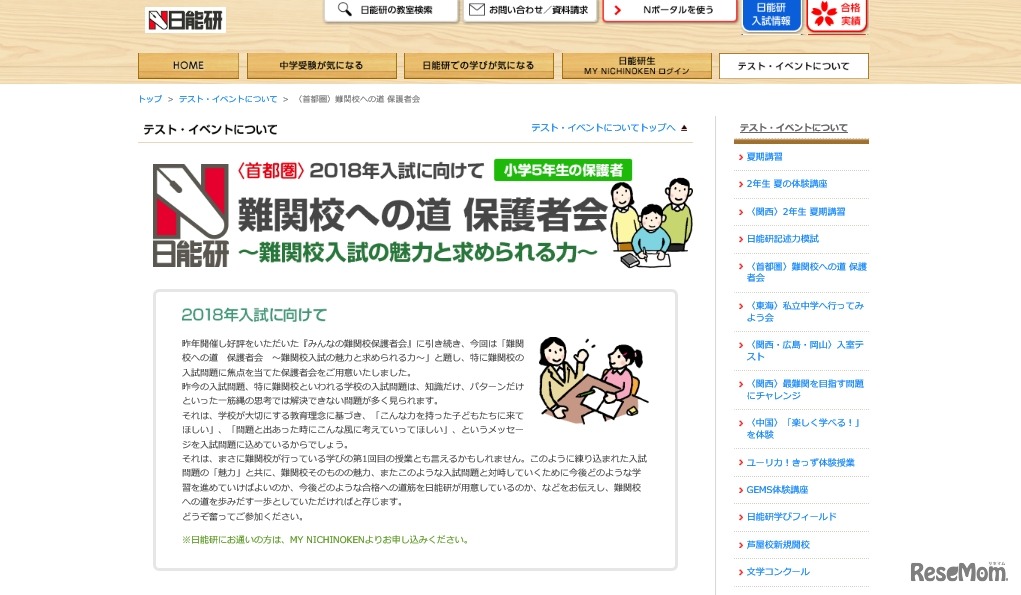Click the envelope icon next to お問い合わせ
The width and height of the screenshot is (1021, 595).
pyautogui.click(x=477, y=11)
